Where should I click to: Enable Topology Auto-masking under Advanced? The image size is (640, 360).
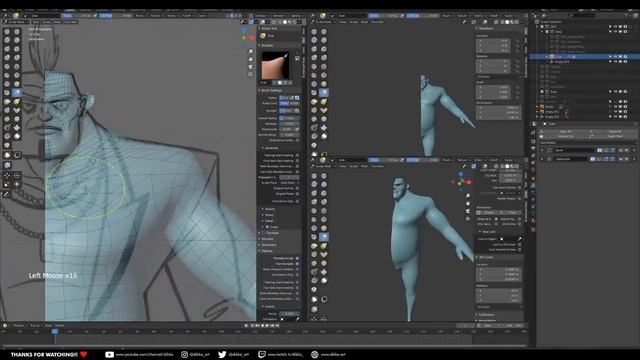tap(297, 156)
